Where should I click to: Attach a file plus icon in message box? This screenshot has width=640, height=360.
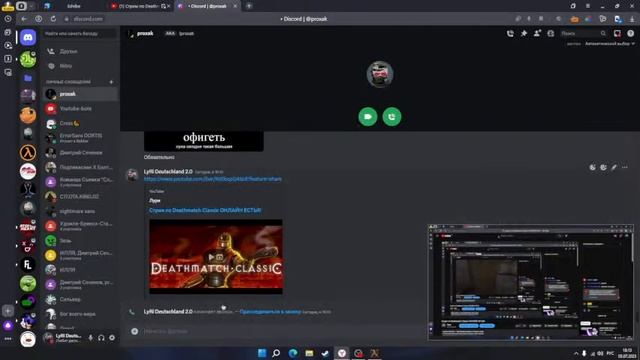tap(135, 331)
